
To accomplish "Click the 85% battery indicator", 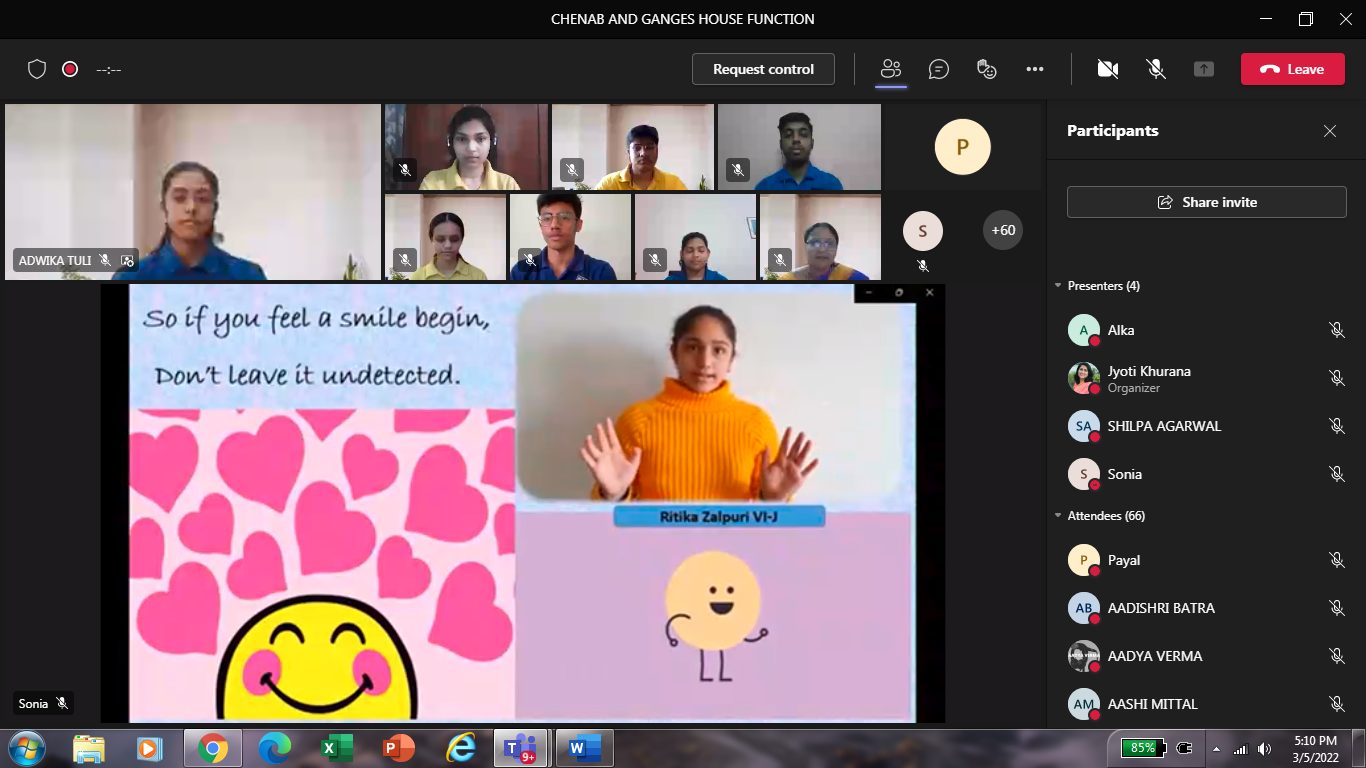I will [1142, 748].
